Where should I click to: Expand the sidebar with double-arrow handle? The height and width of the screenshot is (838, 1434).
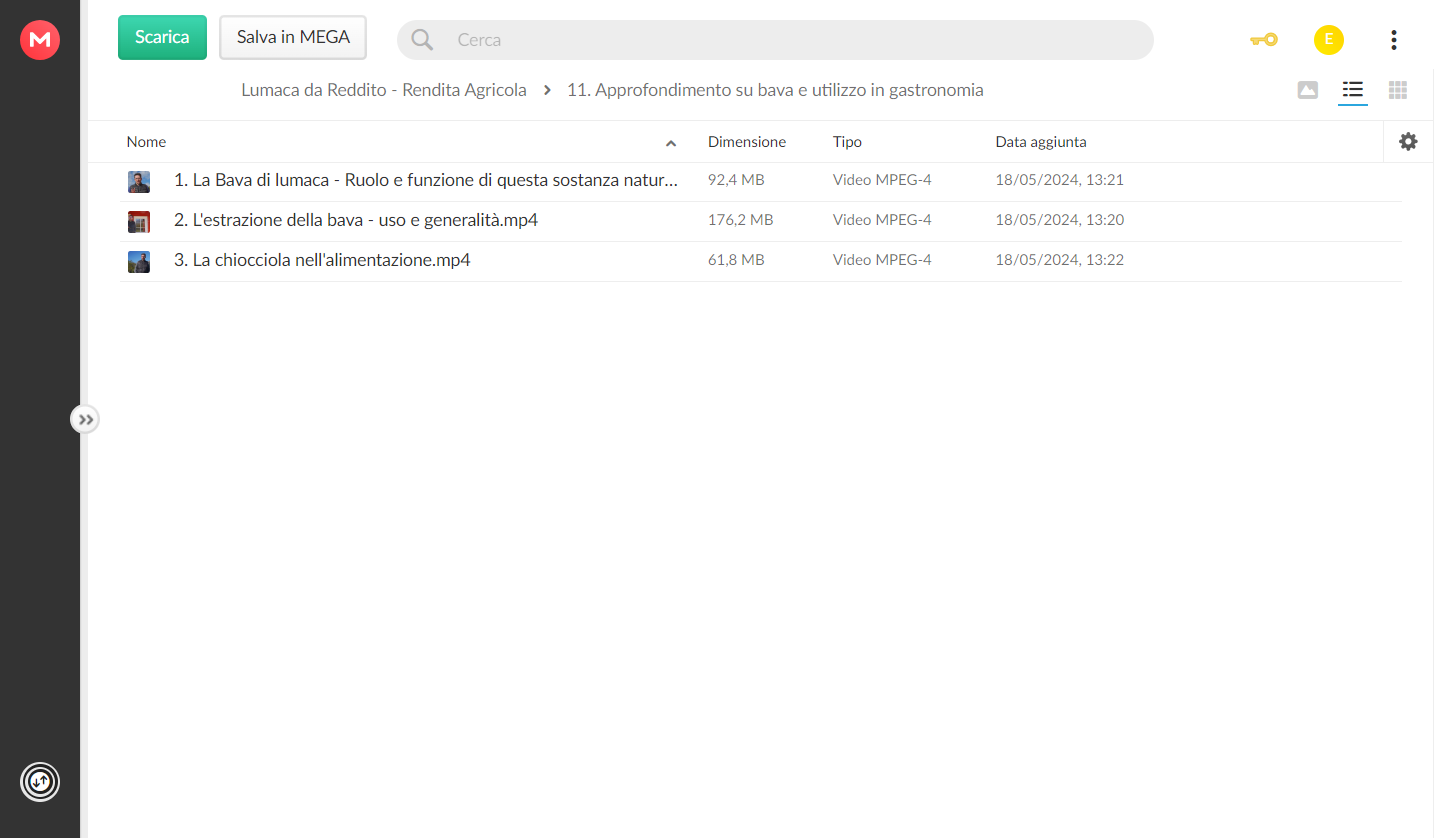click(85, 420)
